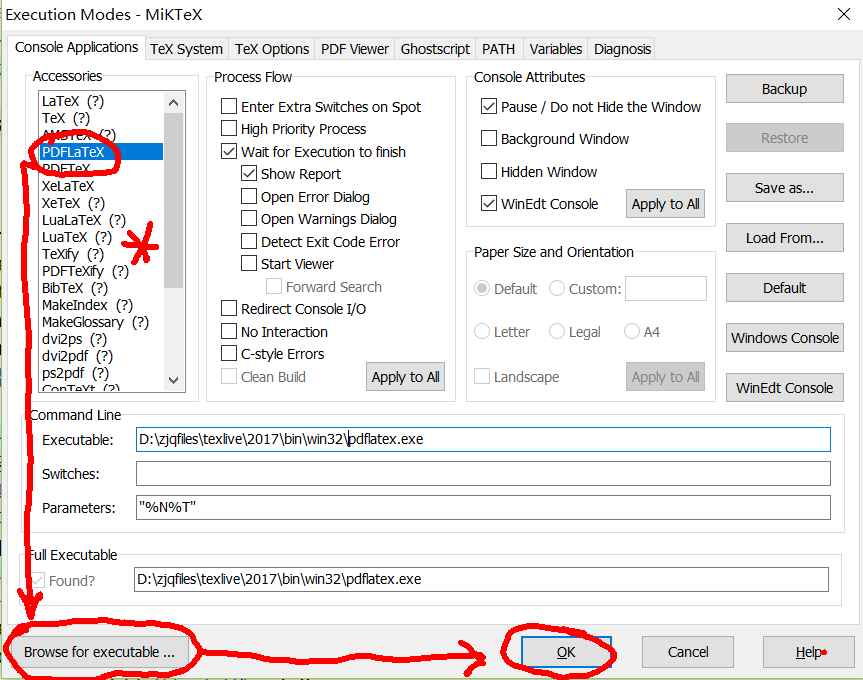Select dvi2pdf in Accessories list
The height and width of the screenshot is (680, 863).
pyautogui.click(x=101, y=357)
